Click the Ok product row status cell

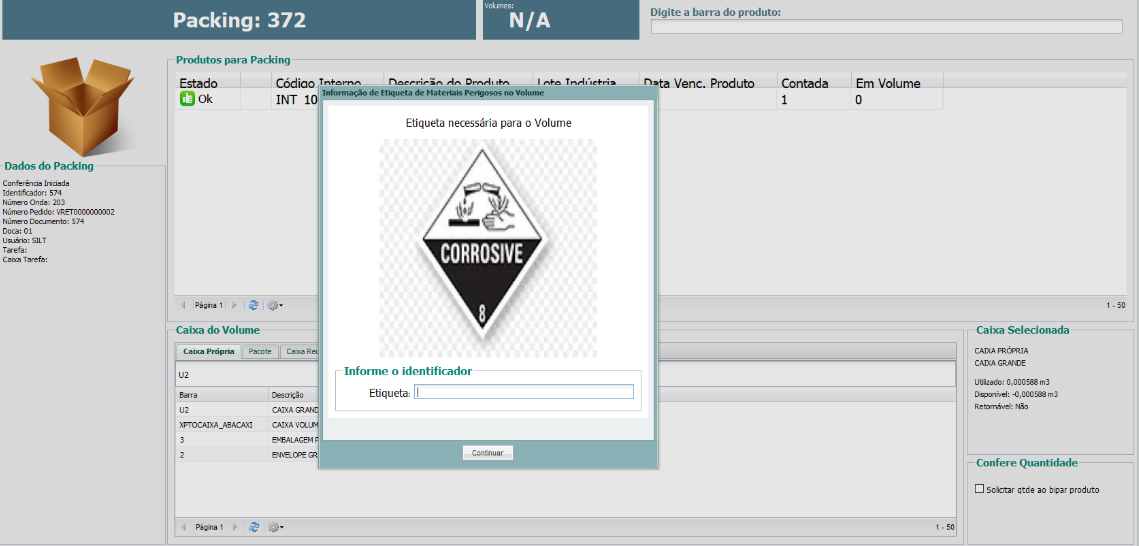tap(207, 99)
